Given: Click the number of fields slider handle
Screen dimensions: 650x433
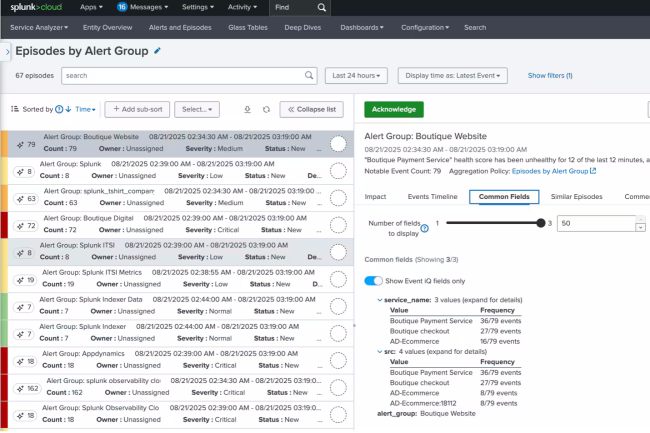Looking at the screenshot, I should pyautogui.click(x=542, y=223).
